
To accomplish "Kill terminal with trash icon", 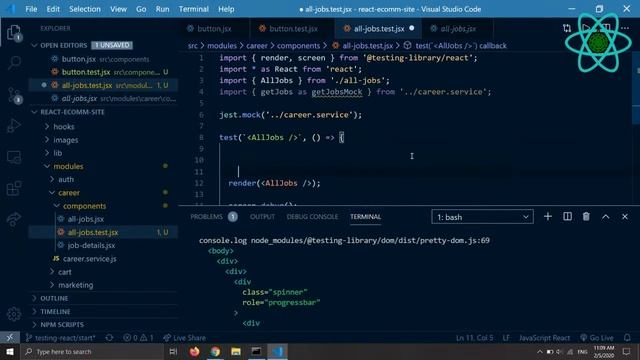I will [x=586, y=216].
